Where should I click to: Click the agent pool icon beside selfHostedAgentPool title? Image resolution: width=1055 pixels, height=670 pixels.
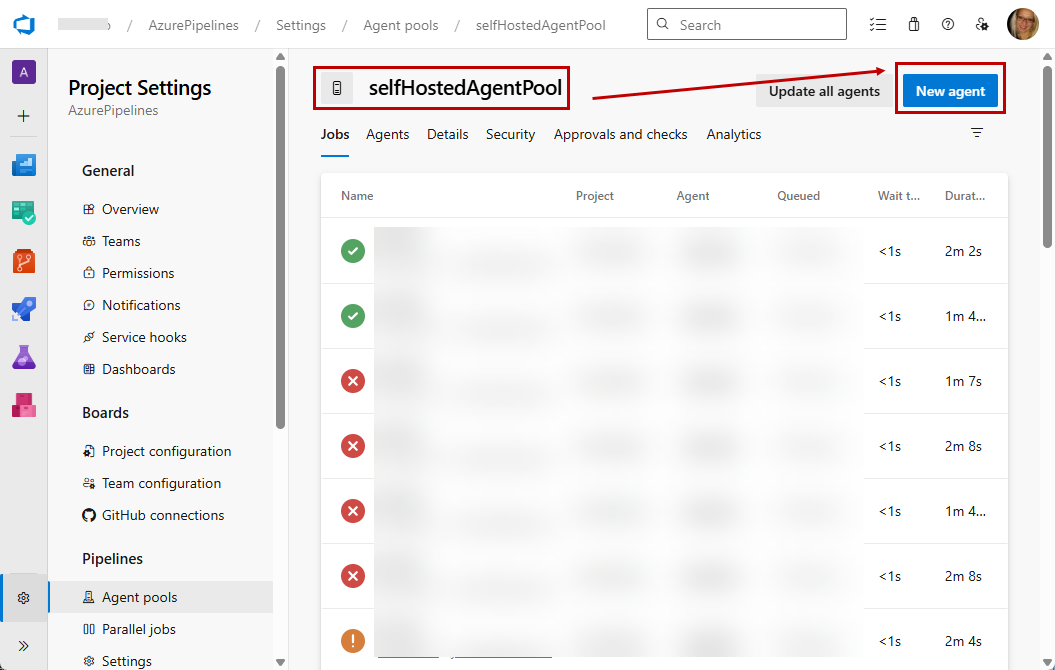[337, 88]
